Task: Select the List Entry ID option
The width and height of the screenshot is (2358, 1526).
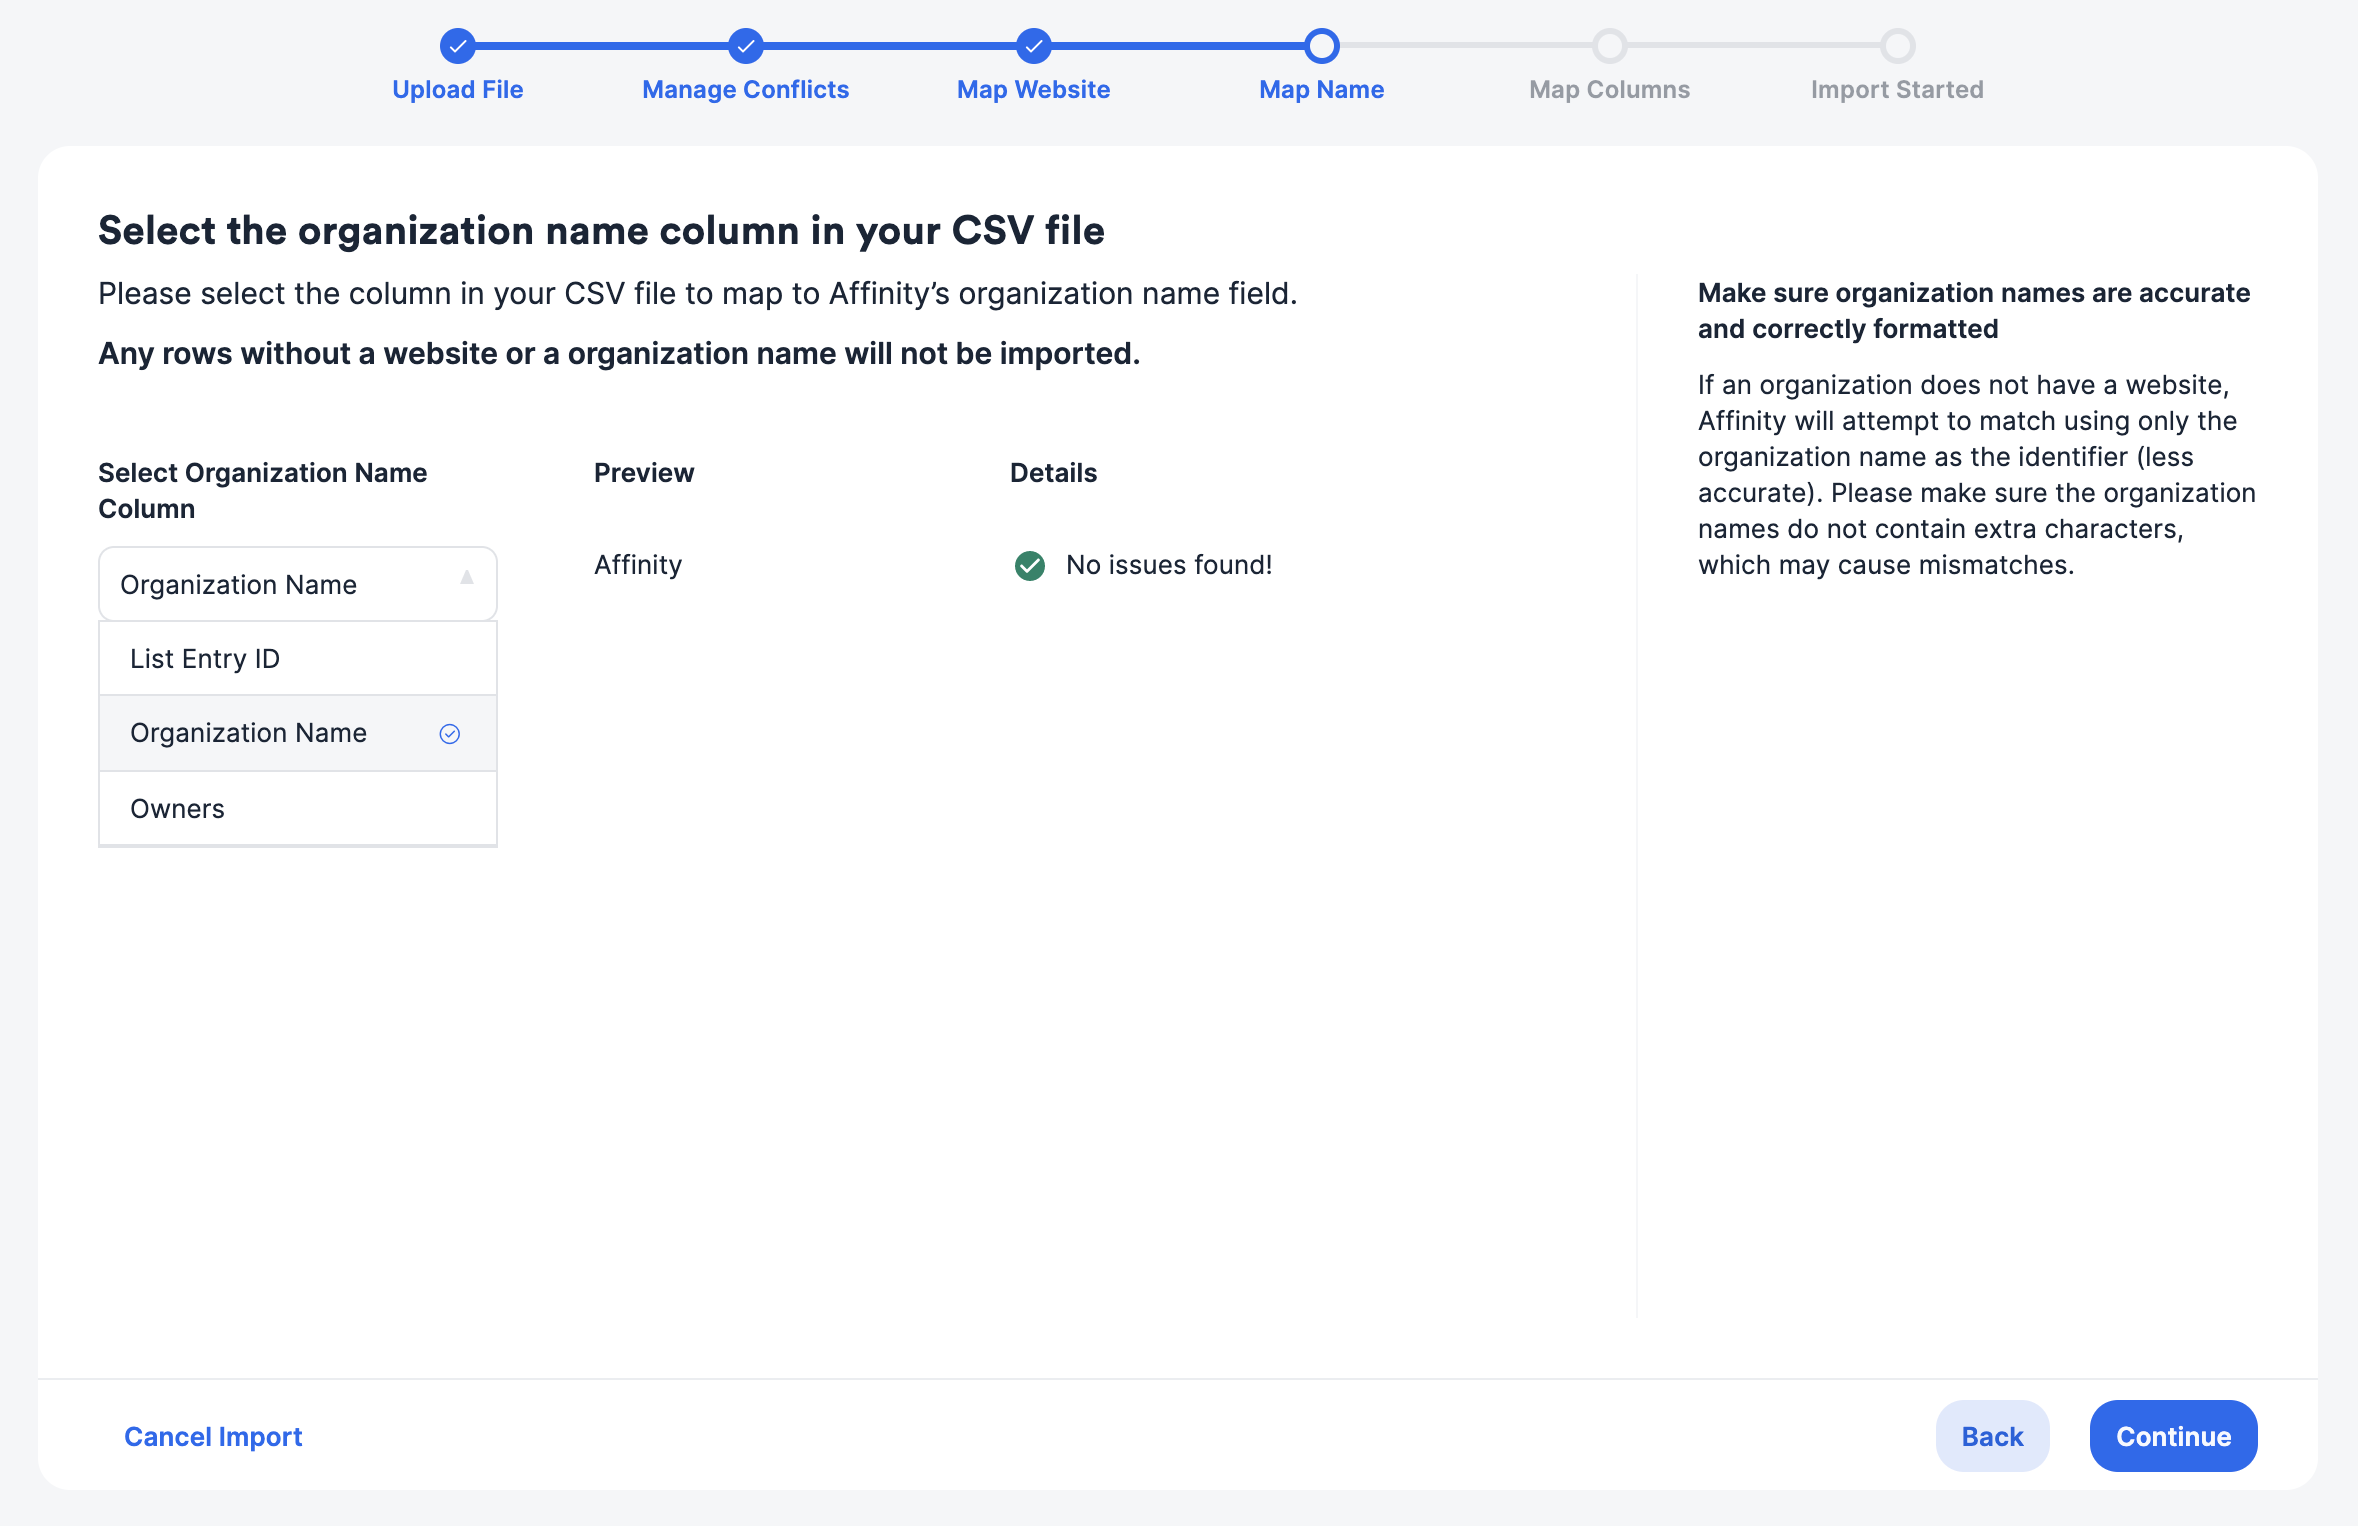Action: 204,658
